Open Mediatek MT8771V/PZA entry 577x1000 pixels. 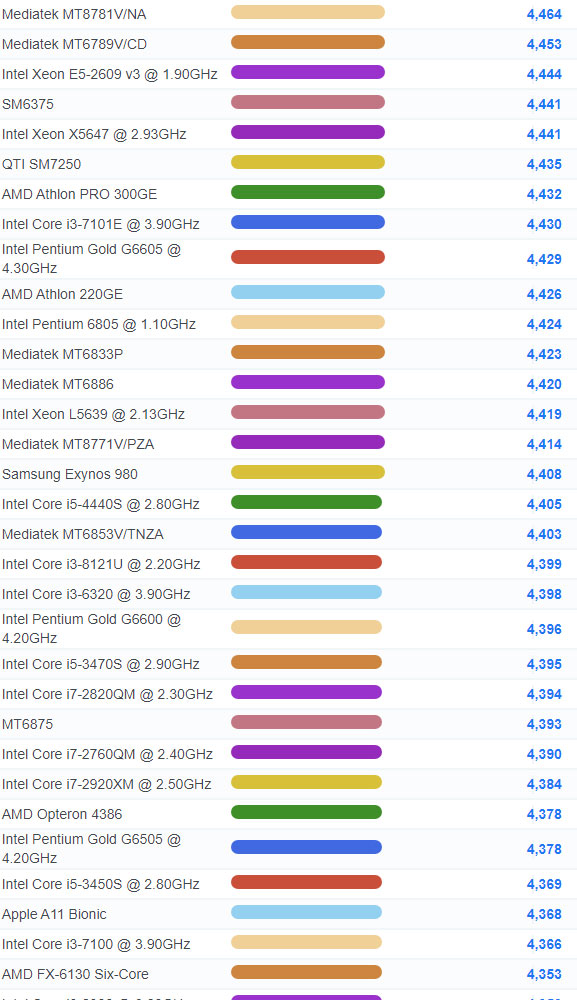click(78, 444)
